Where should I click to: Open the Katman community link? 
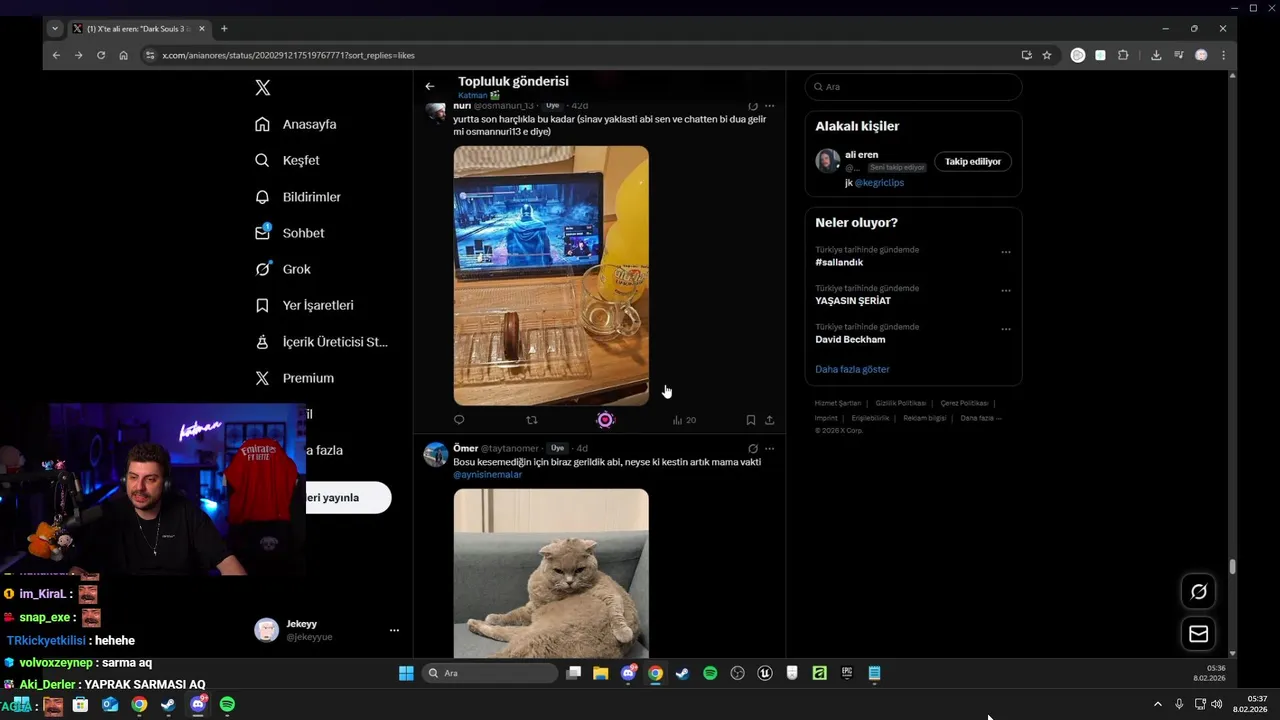tap(478, 95)
